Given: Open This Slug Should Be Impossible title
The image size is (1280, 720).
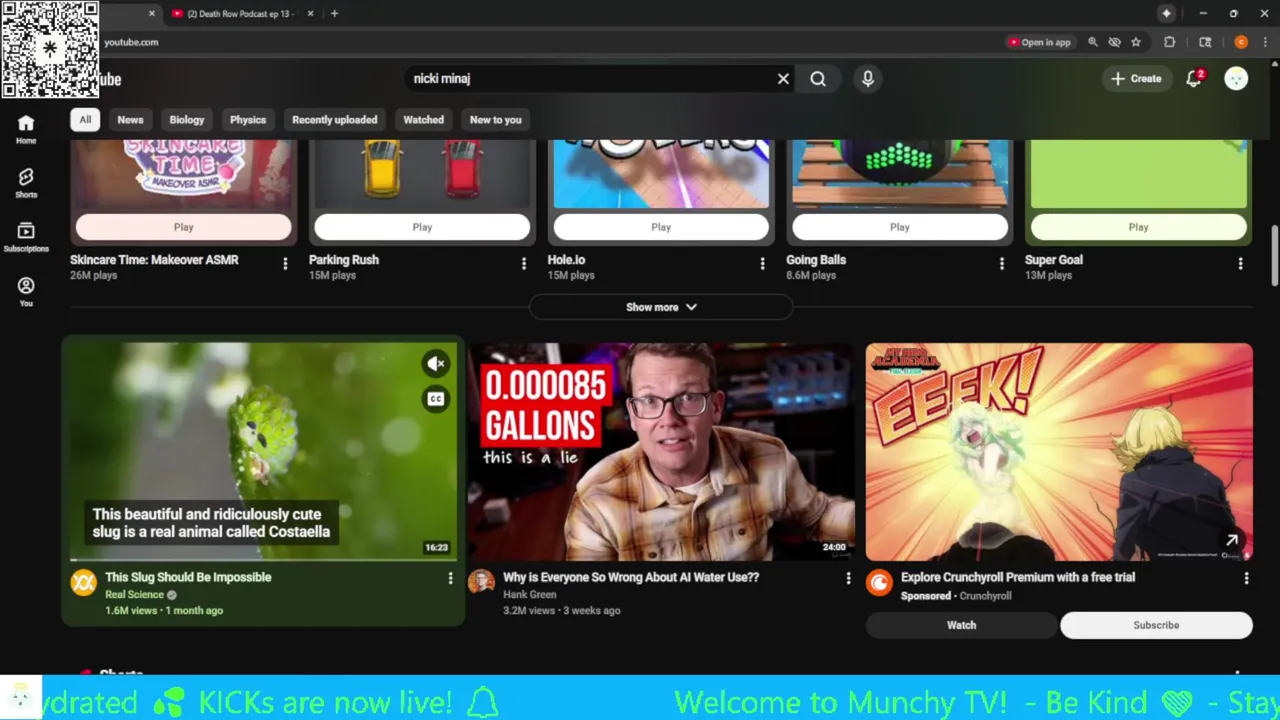Looking at the screenshot, I should coord(188,577).
